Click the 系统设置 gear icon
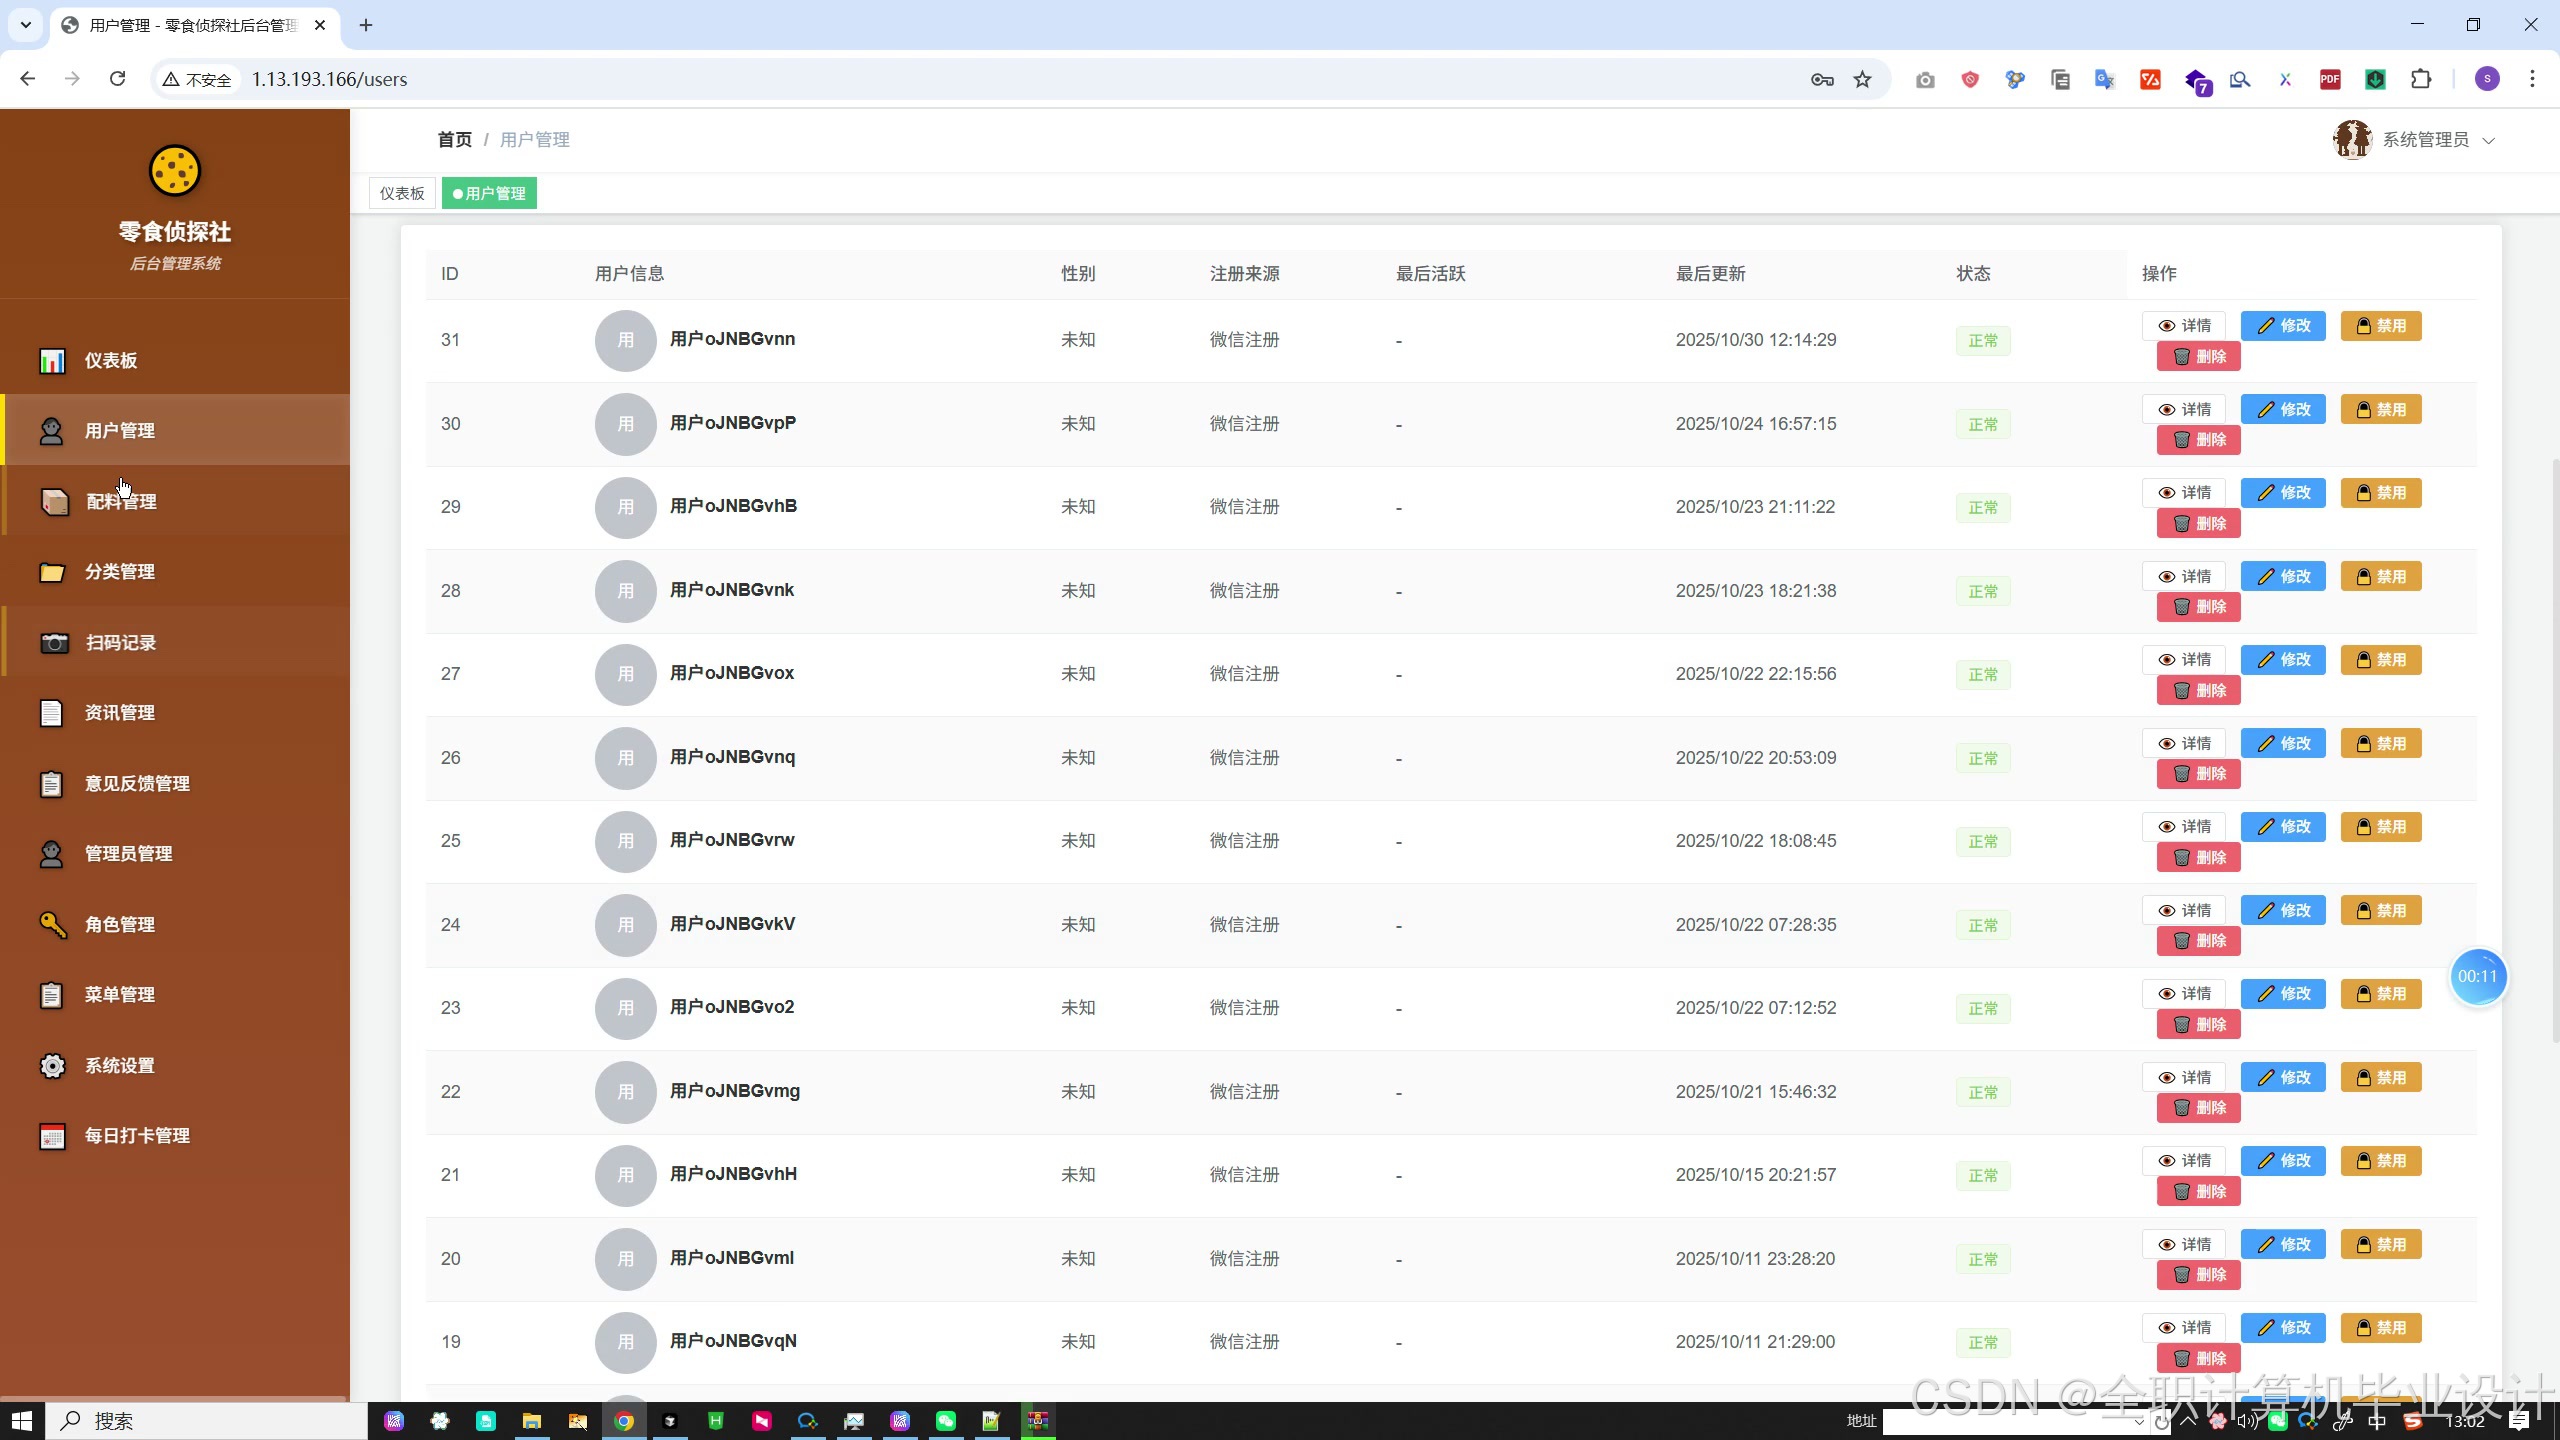Image resolution: width=2560 pixels, height=1440 pixels. point(52,1065)
